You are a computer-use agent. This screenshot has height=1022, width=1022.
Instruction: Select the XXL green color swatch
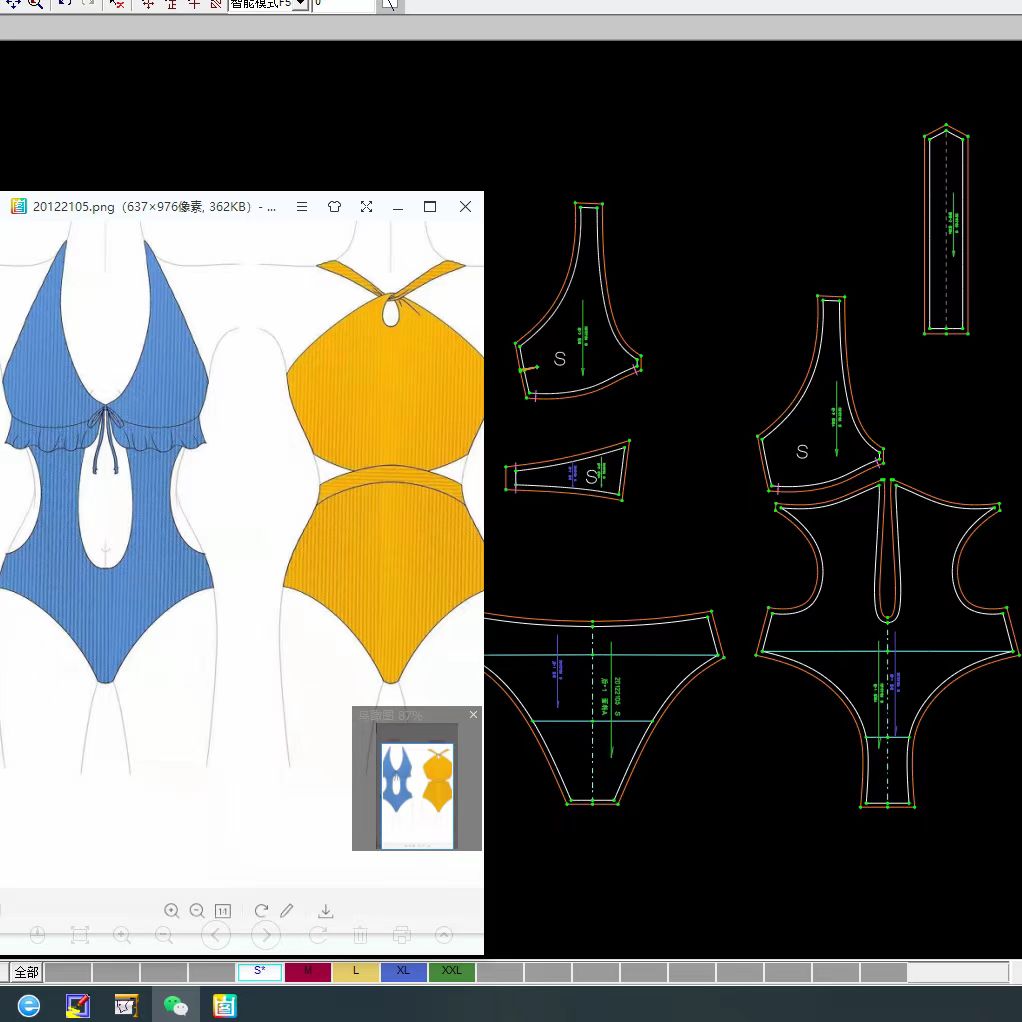[x=451, y=971]
